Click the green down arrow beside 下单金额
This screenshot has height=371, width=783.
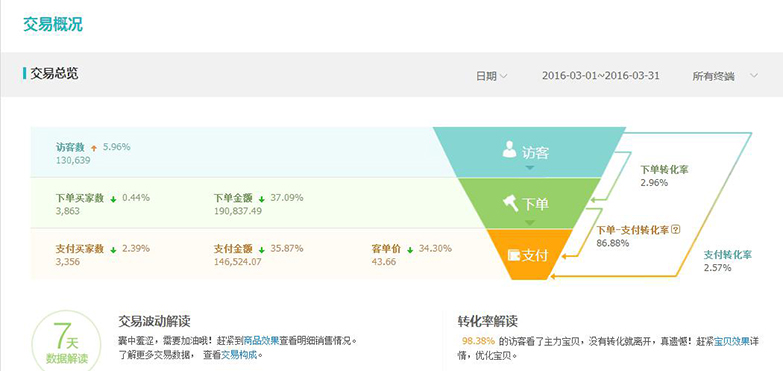262,199
